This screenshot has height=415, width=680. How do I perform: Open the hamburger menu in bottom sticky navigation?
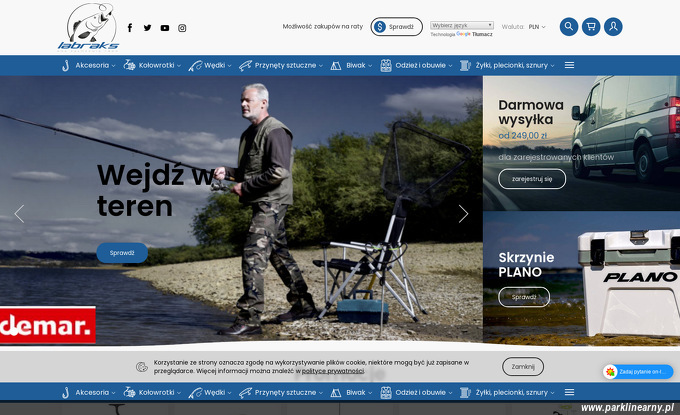coord(569,392)
